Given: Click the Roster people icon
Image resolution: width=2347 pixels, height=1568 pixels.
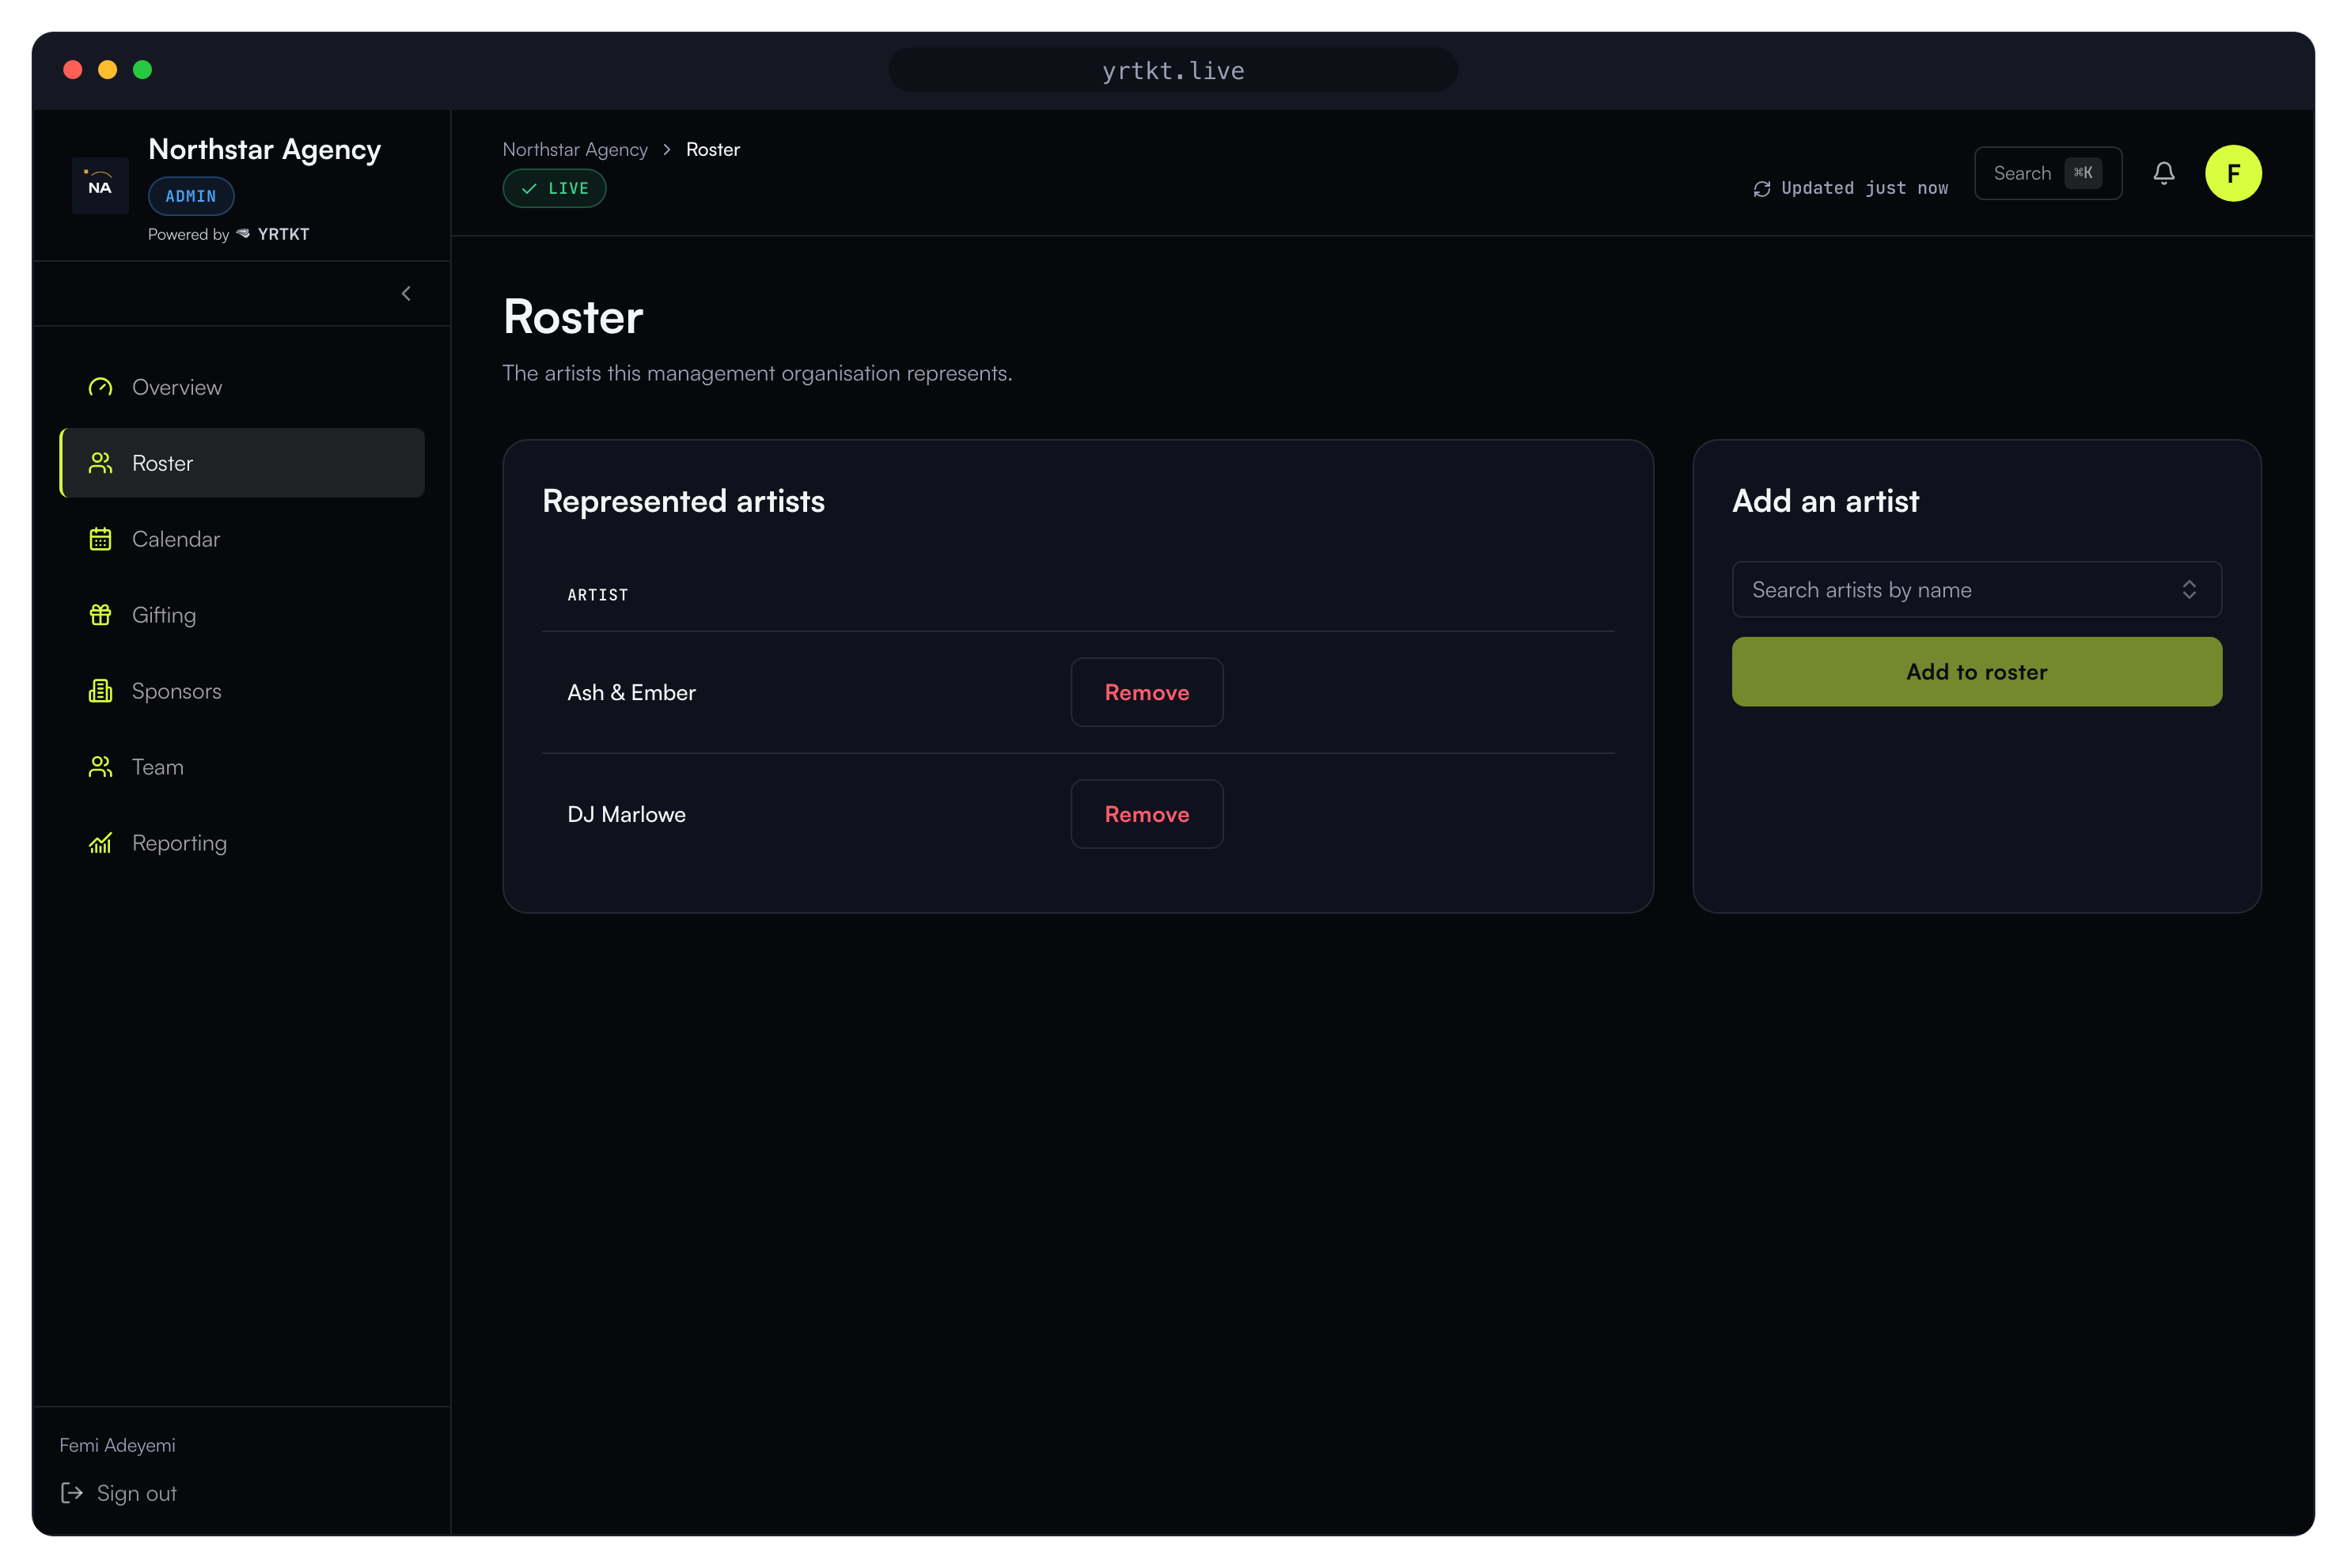Looking at the screenshot, I should (100, 463).
